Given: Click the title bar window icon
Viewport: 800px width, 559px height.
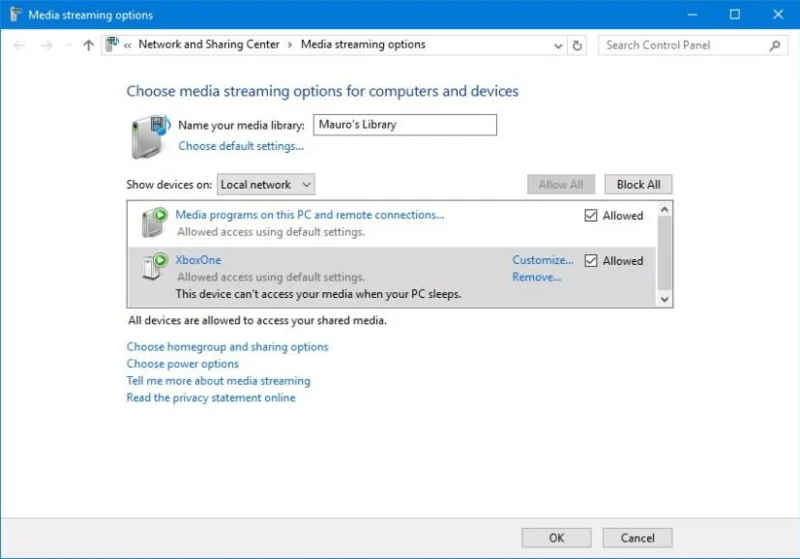Looking at the screenshot, I should (15, 14).
